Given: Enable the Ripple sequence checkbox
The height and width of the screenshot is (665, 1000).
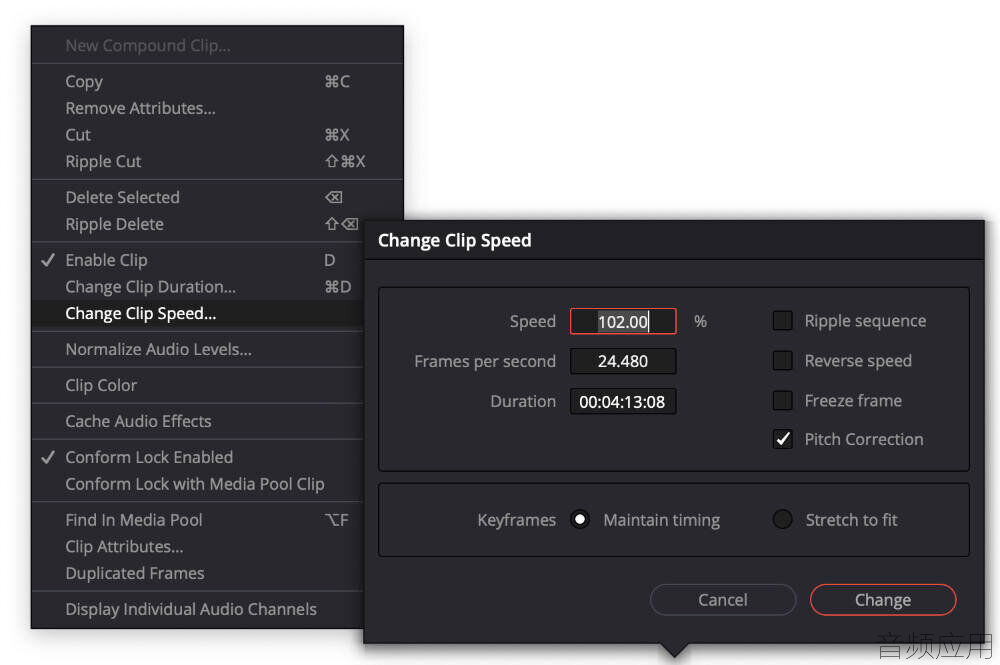Looking at the screenshot, I should pyautogui.click(x=783, y=321).
